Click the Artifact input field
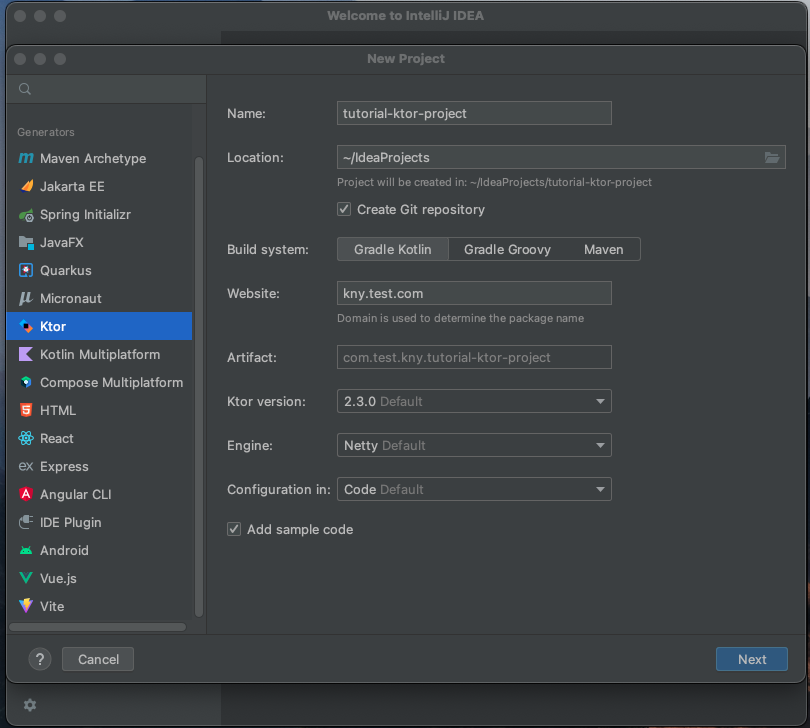The width and height of the screenshot is (810, 728). (474, 357)
